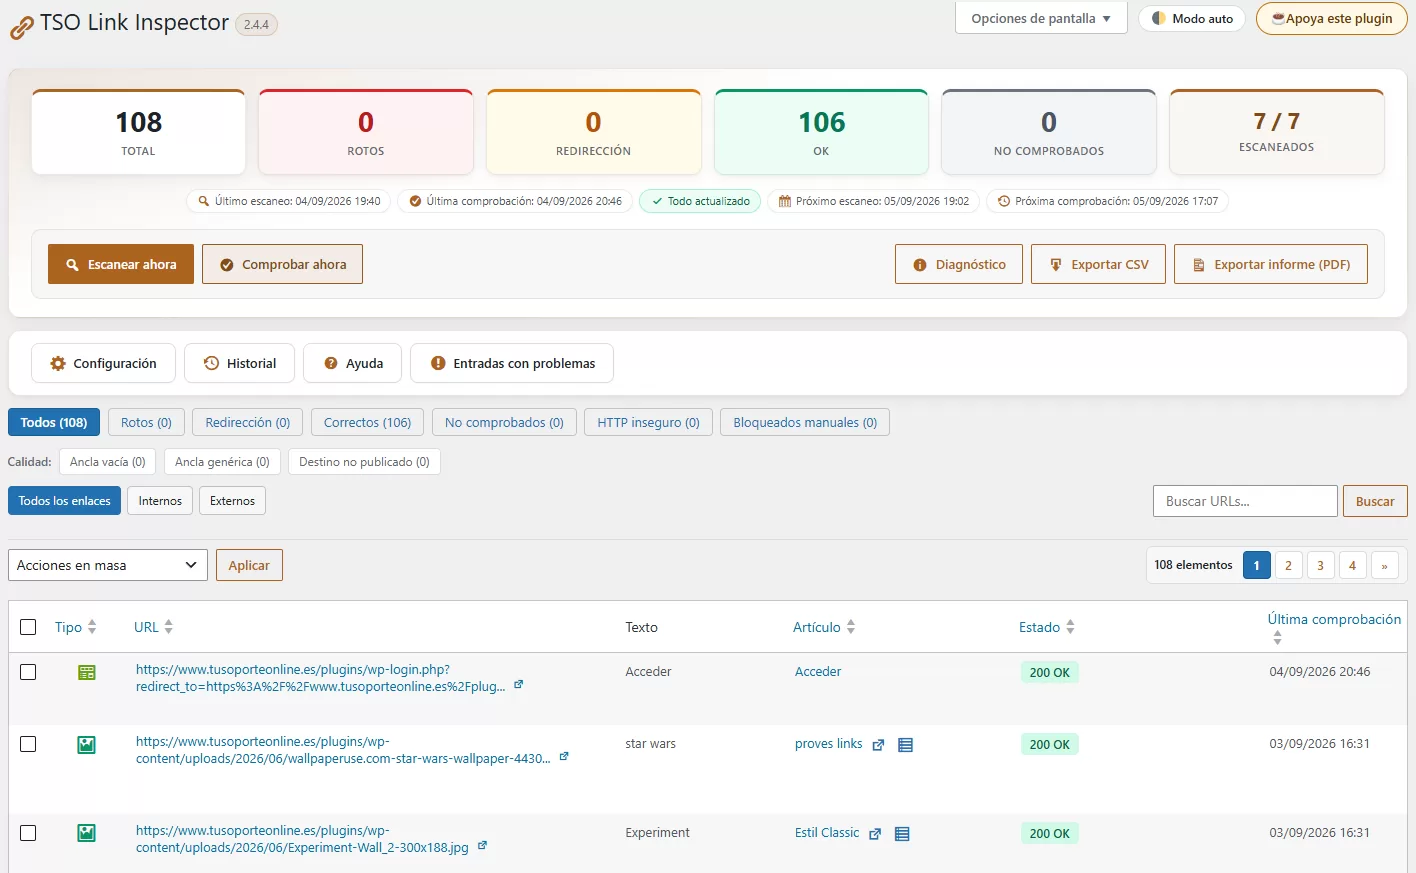Click the TSO Link Inspector chain logo
This screenshot has width=1416, height=873.
(x=21, y=29)
